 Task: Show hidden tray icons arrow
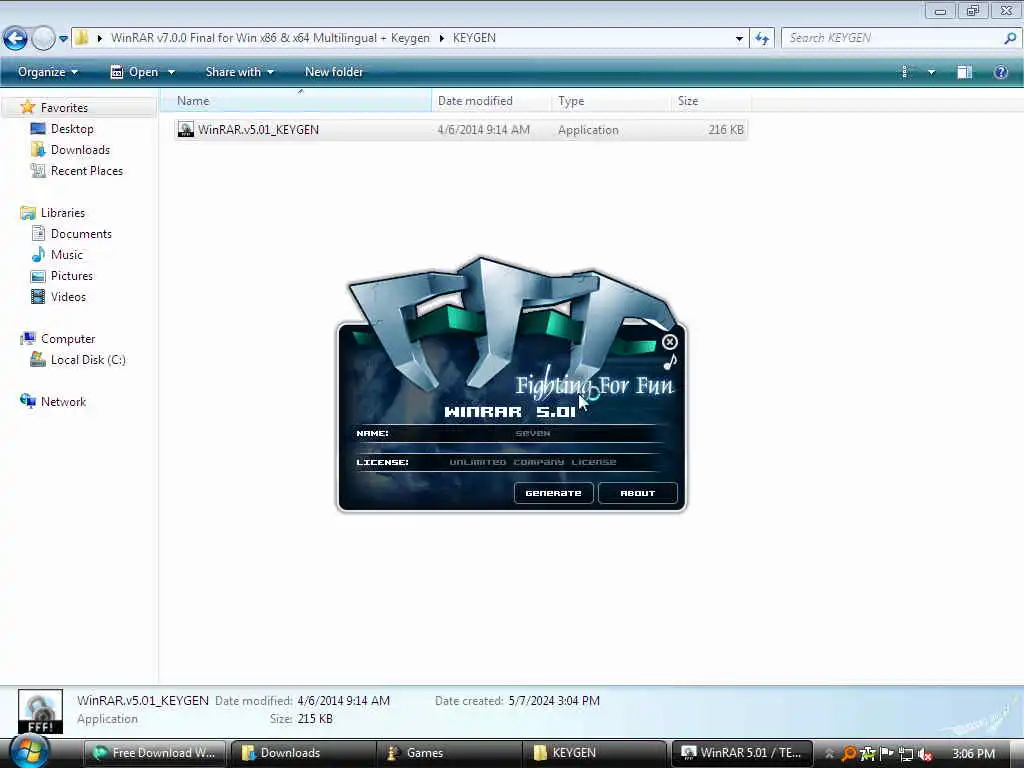click(829, 754)
